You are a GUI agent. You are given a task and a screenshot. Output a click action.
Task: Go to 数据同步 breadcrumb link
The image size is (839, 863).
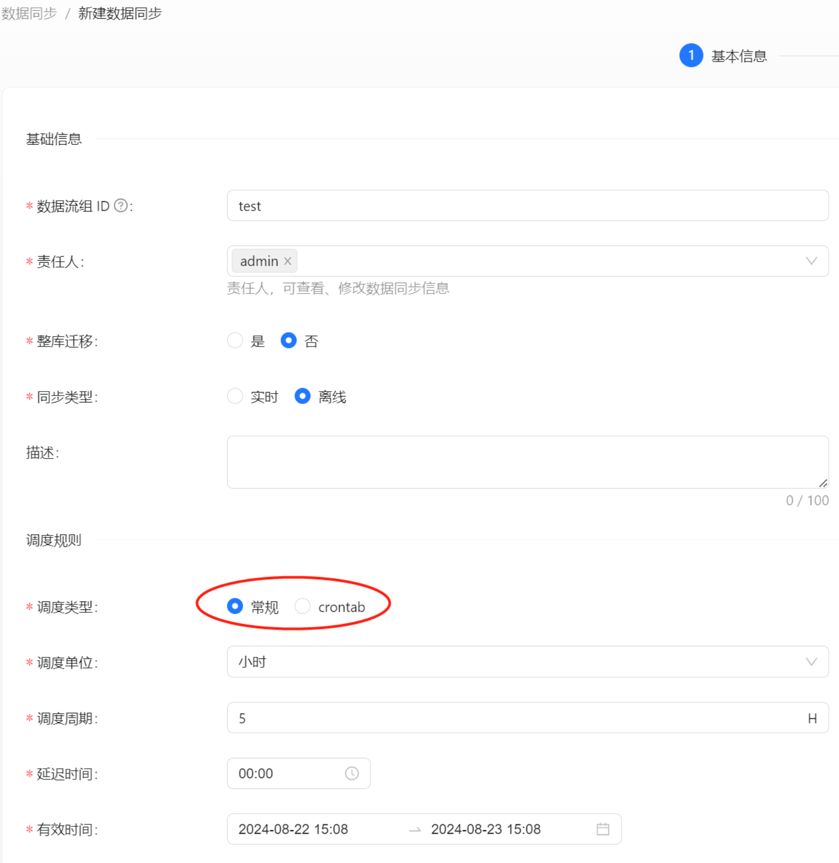(x=29, y=13)
